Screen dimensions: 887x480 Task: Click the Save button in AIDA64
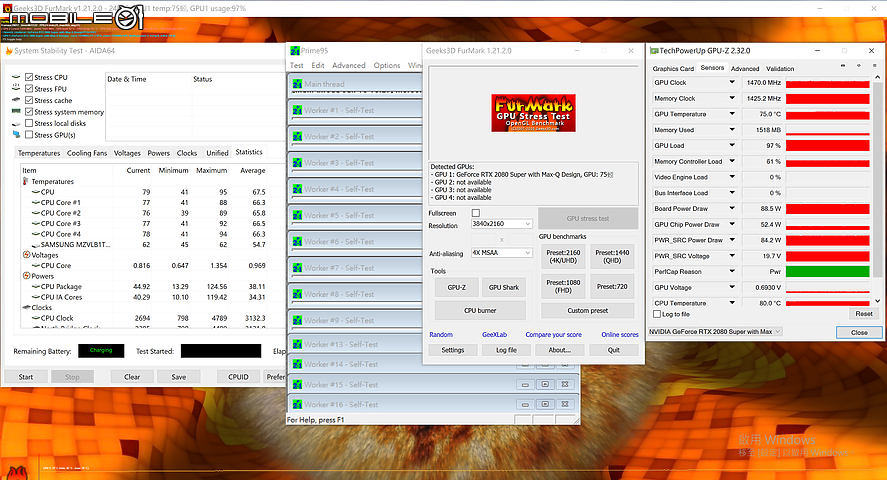pyautogui.click(x=178, y=377)
